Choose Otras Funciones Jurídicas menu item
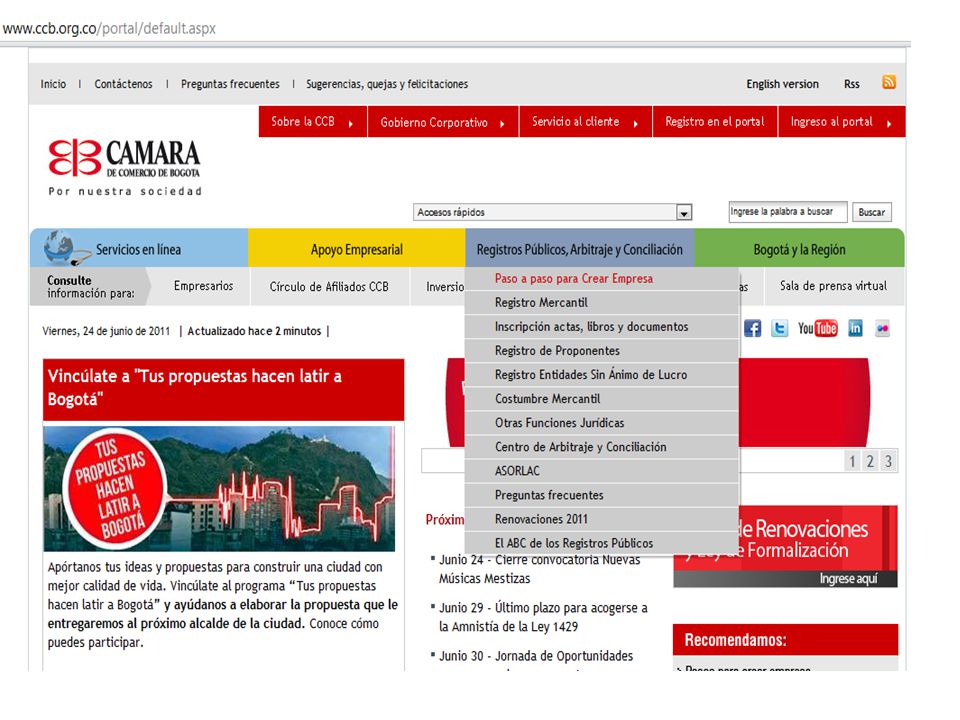This screenshot has height=720, width=960. tap(602, 423)
